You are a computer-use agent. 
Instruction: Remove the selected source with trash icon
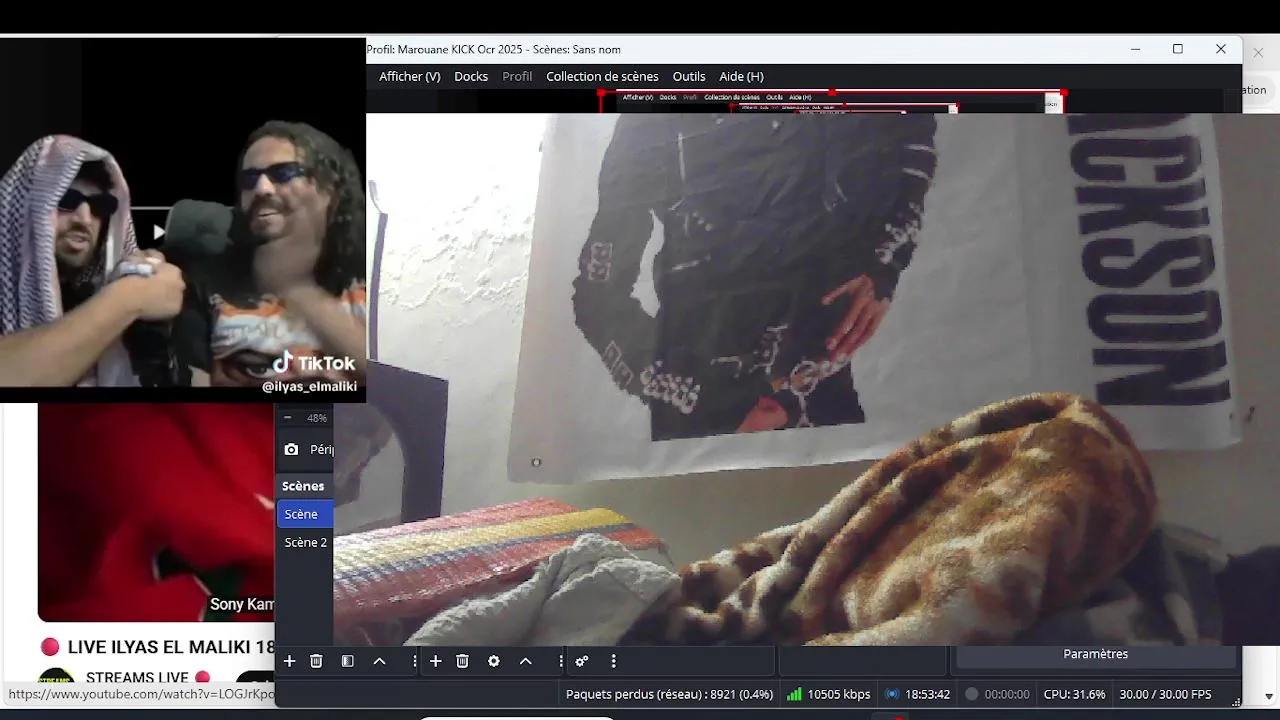(x=462, y=661)
